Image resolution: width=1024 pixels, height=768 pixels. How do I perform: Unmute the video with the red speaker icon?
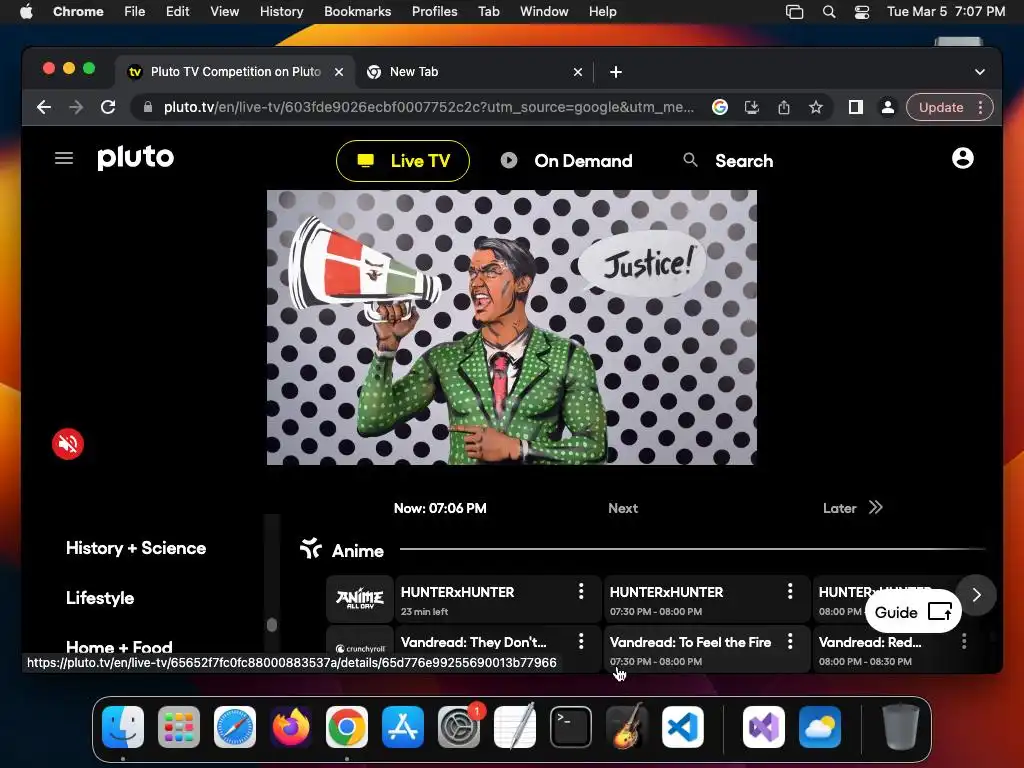(x=68, y=444)
